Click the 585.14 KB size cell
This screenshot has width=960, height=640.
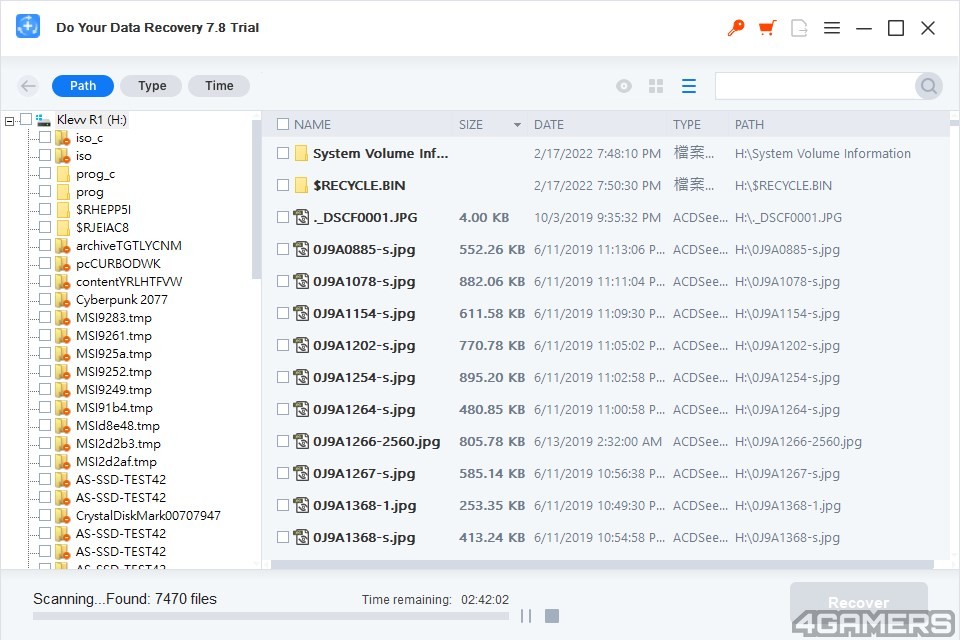click(492, 473)
